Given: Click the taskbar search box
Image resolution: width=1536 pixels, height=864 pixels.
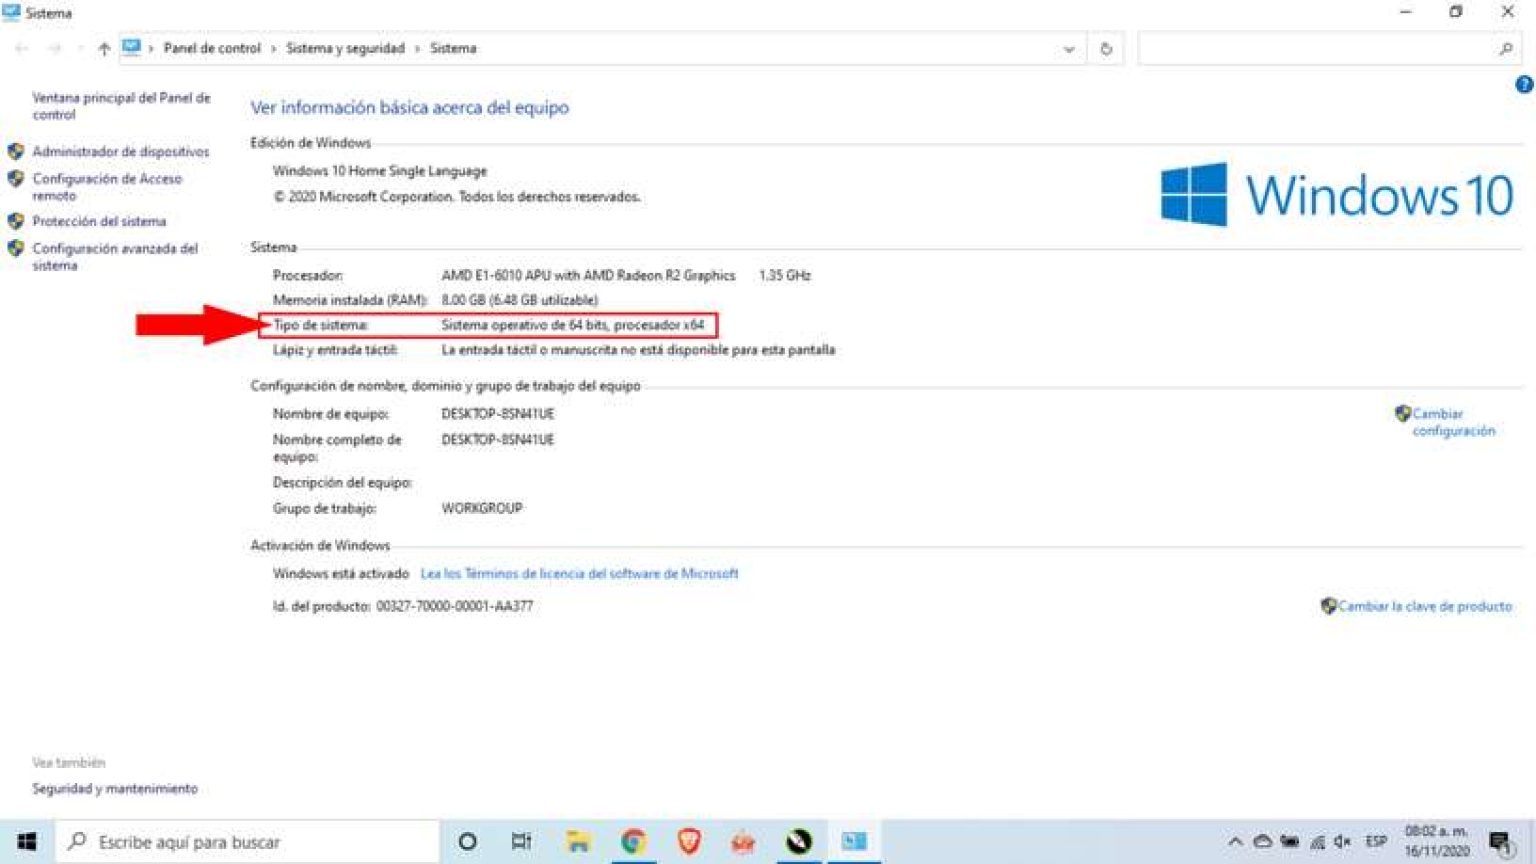Looking at the screenshot, I should pyautogui.click(x=250, y=842).
